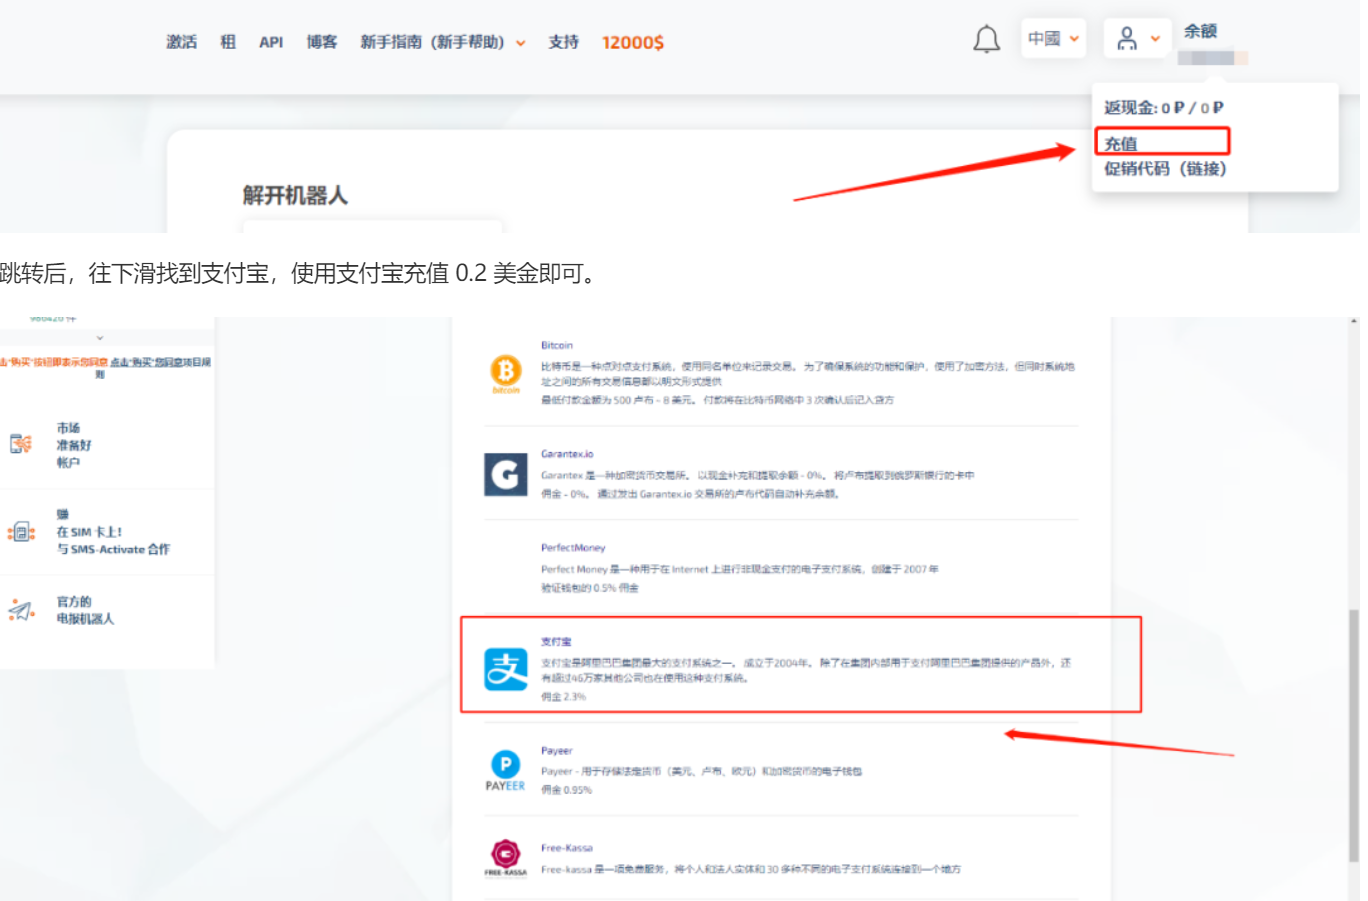Click the SIM card earnings sidebar icon
This screenshot has width=1368, height=901.
pyautogui.click(x=21, y=532)
